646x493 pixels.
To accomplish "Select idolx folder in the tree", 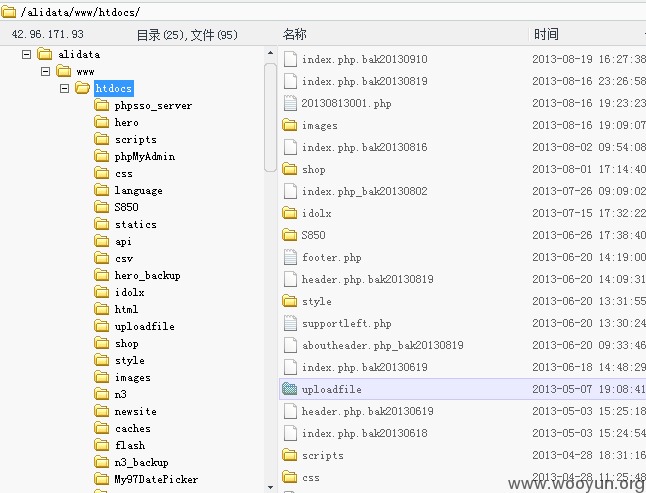I will coord(129,292).
